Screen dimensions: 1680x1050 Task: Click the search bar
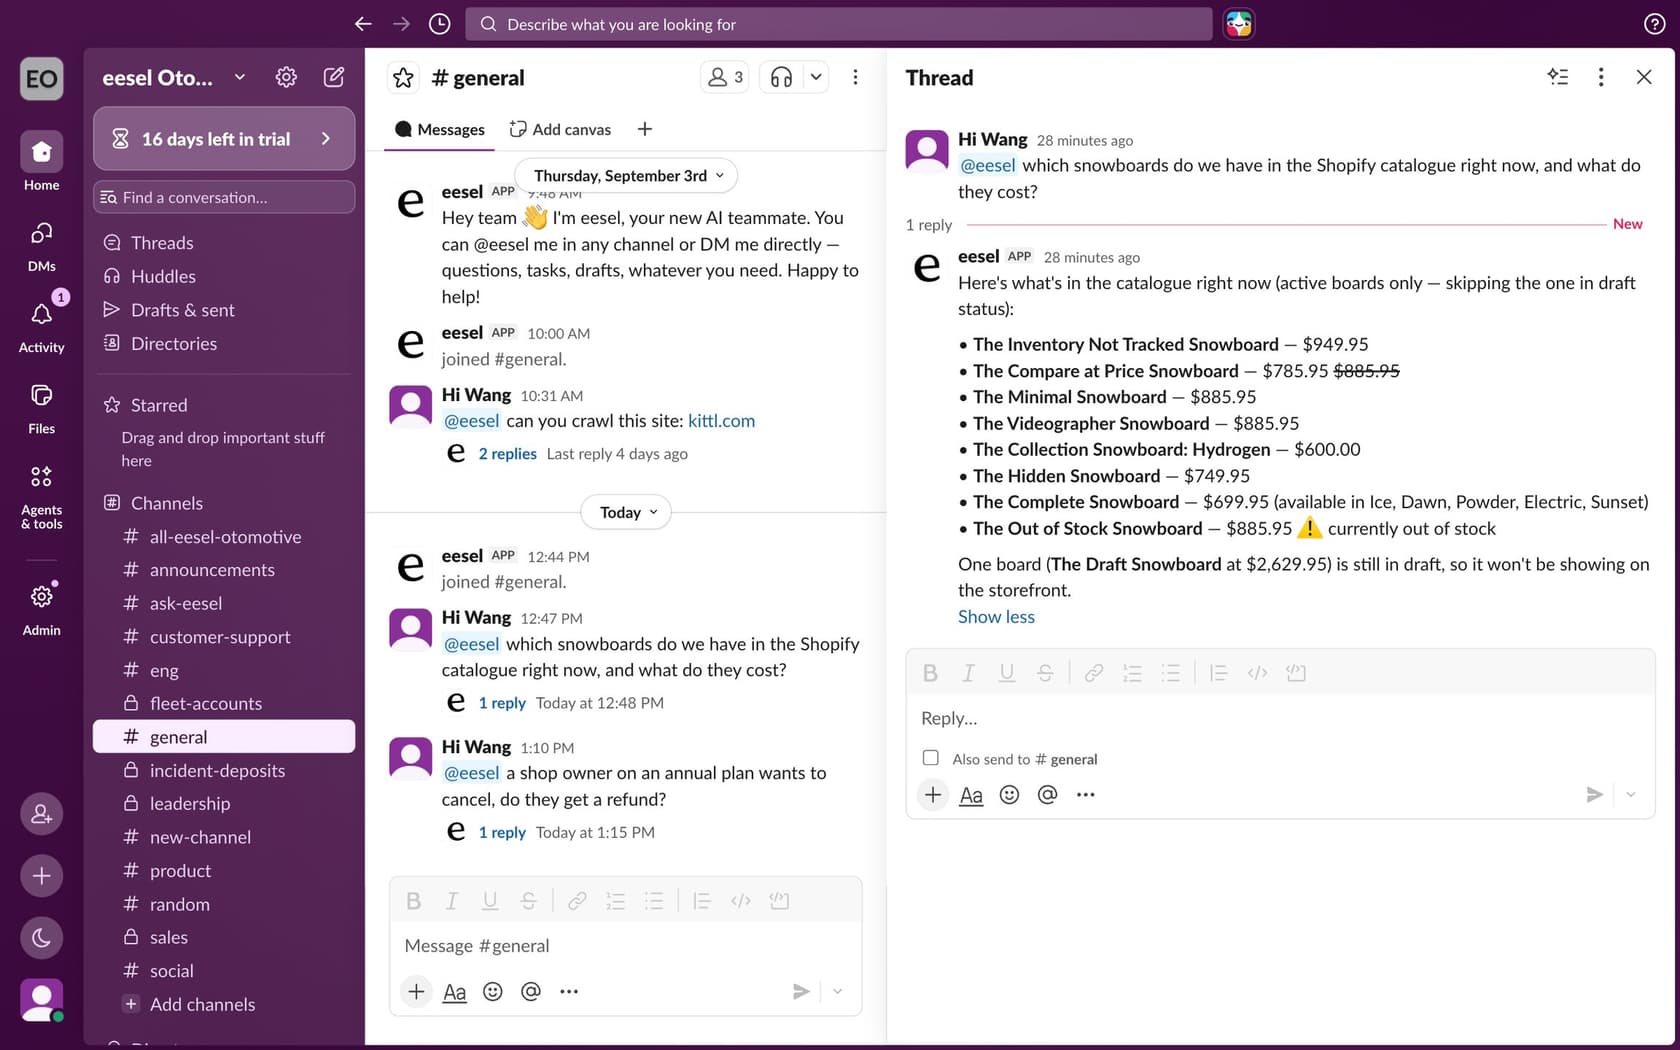pos(838,24)
